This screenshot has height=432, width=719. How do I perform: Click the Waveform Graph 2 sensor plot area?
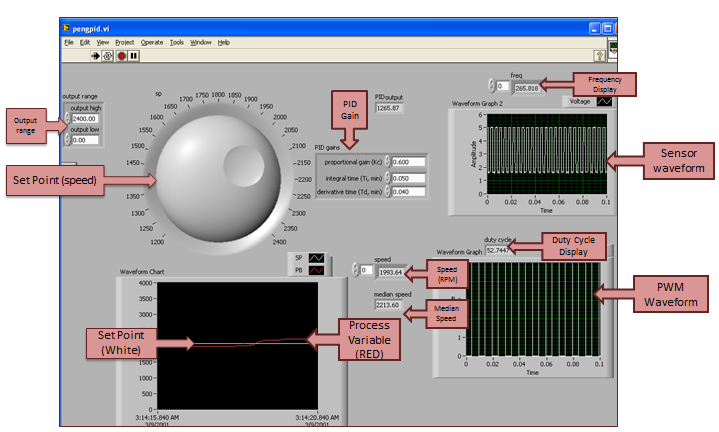click(547, 154)
